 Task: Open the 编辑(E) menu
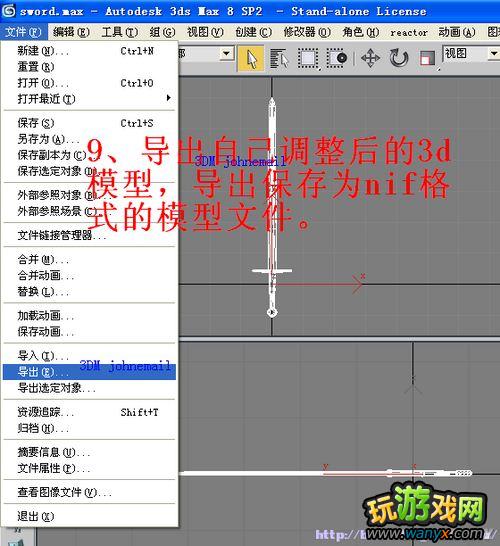tap(71, 32)
